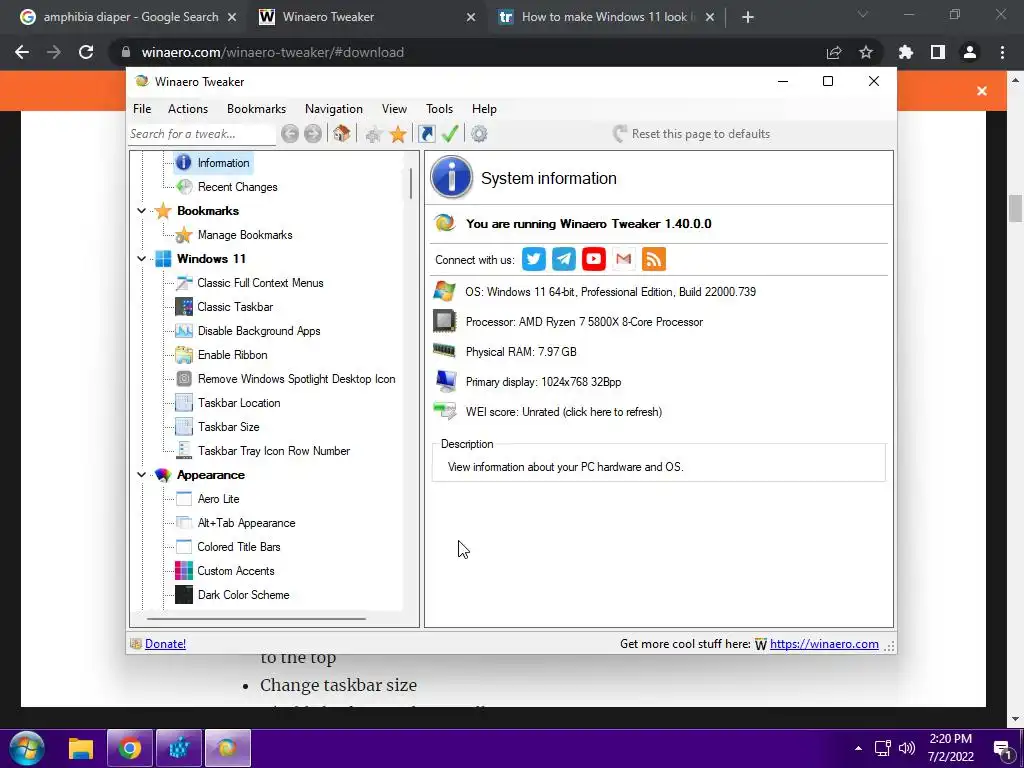Click the Custom Accents colorful icon
The image size is (1024, 768).
click(184, 571)
